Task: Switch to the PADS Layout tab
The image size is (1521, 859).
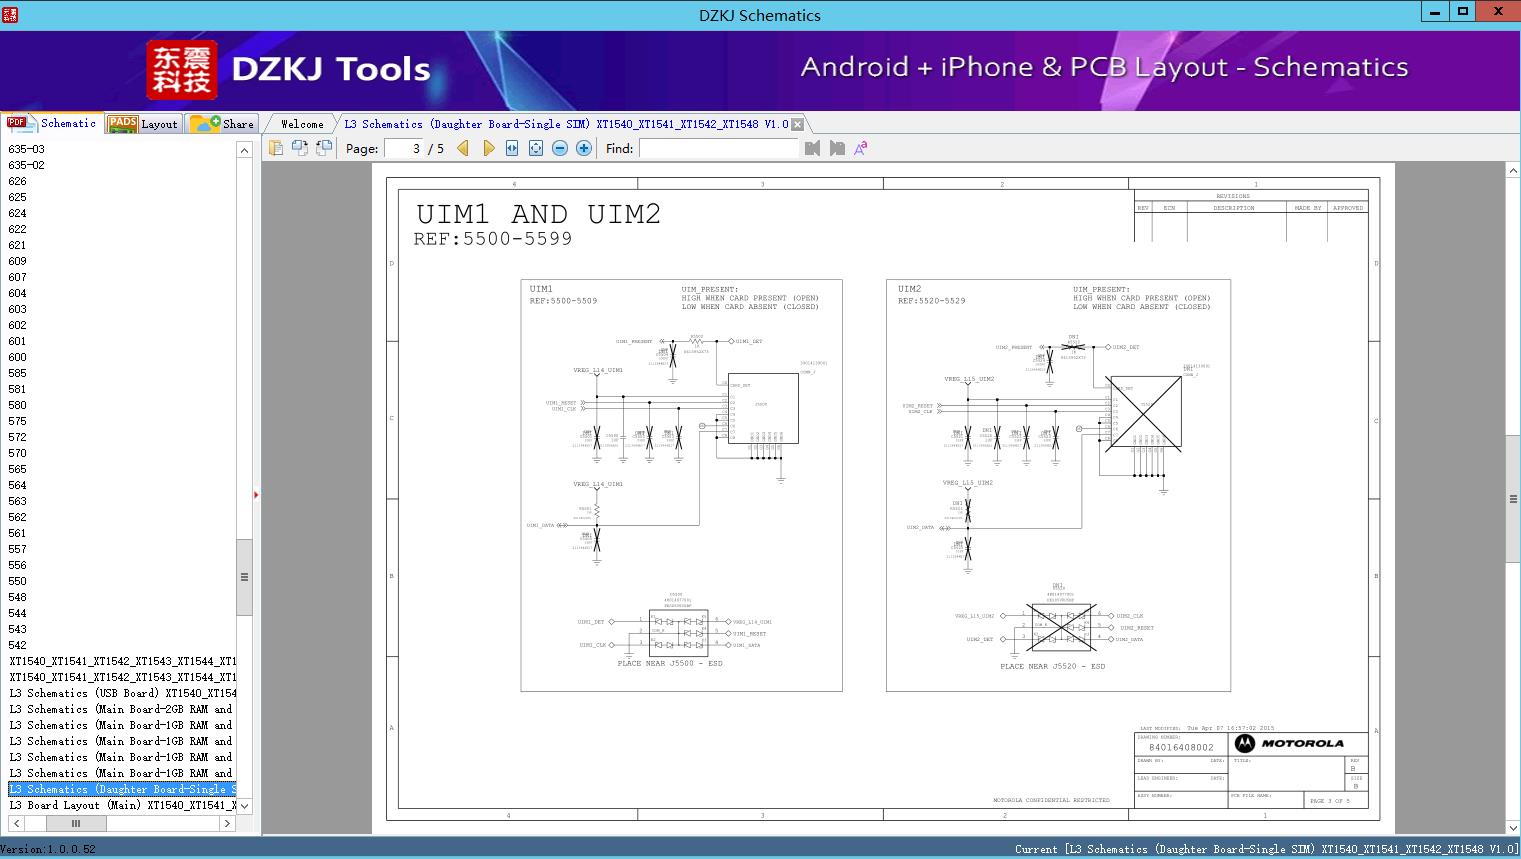Action: pyautogui.click(x=143, y=123)
